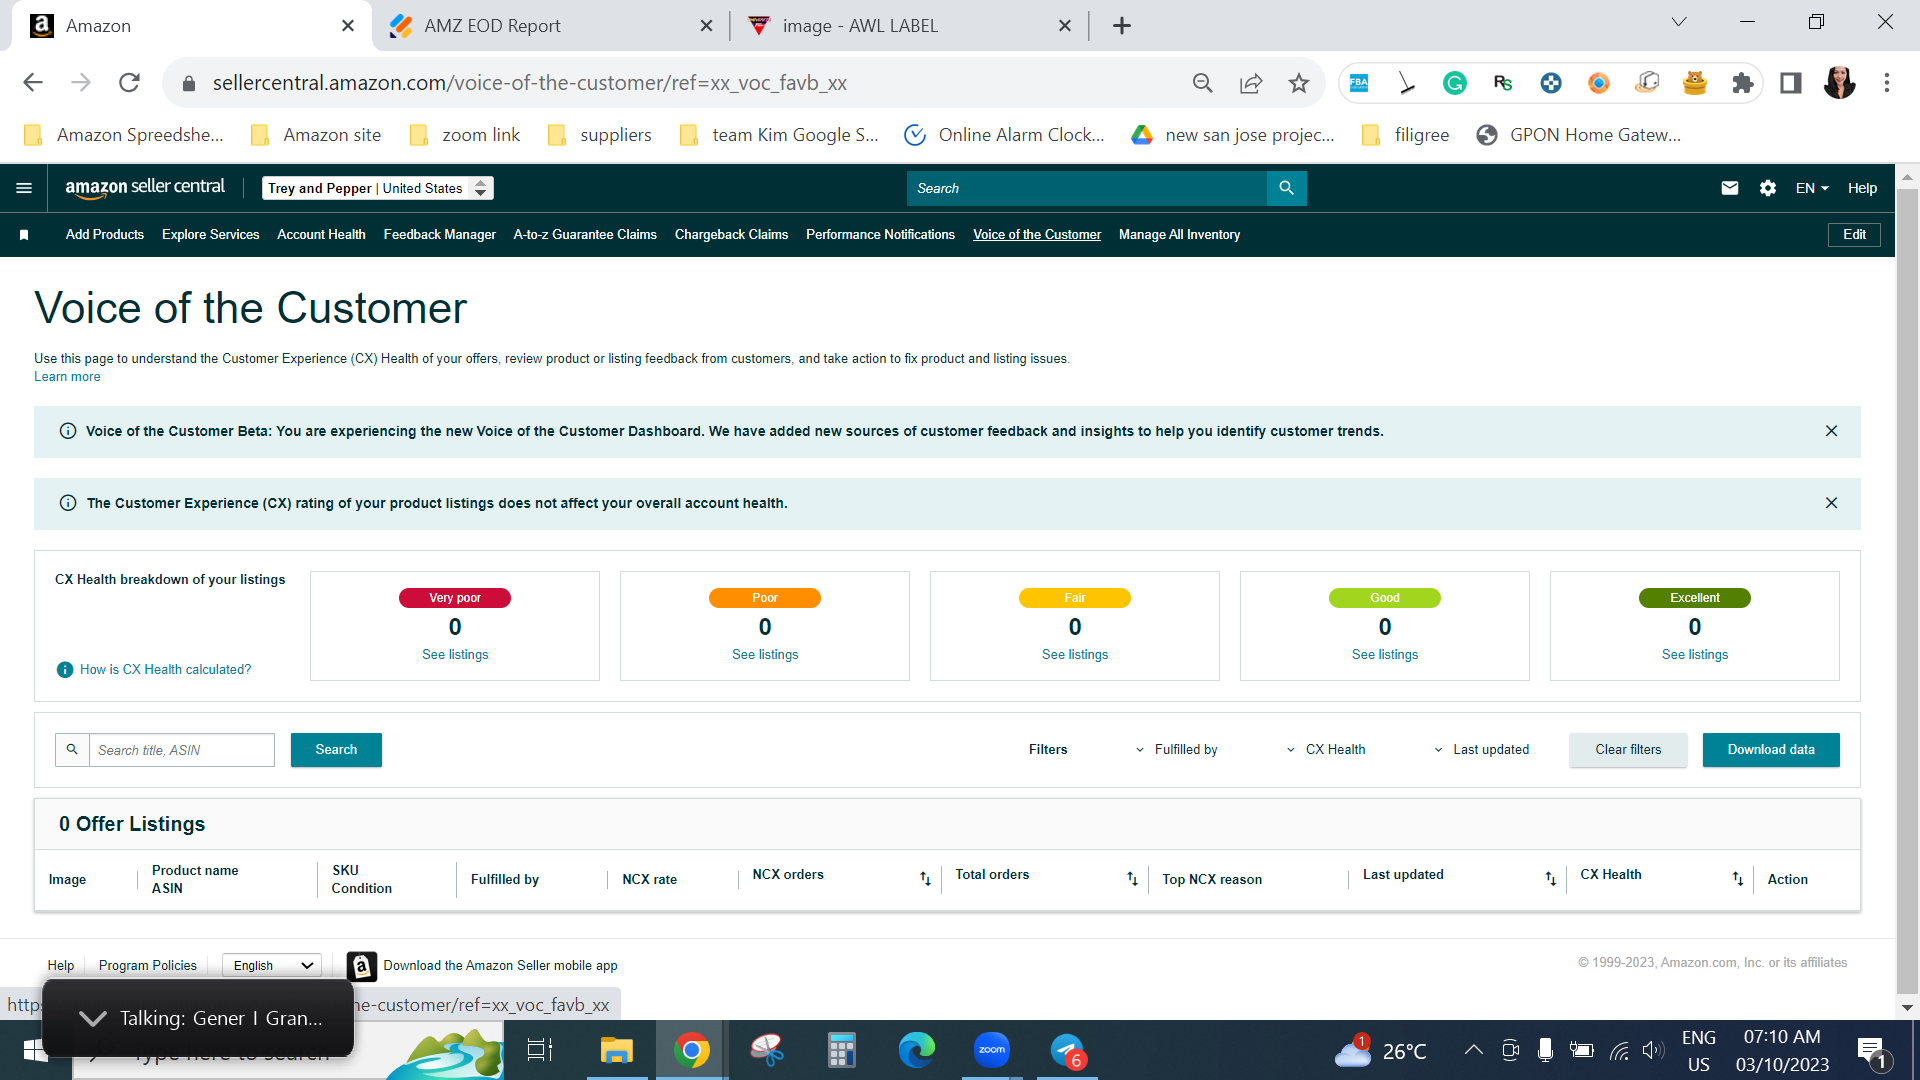Click the Edit favorites bar button

(1854, 235)
